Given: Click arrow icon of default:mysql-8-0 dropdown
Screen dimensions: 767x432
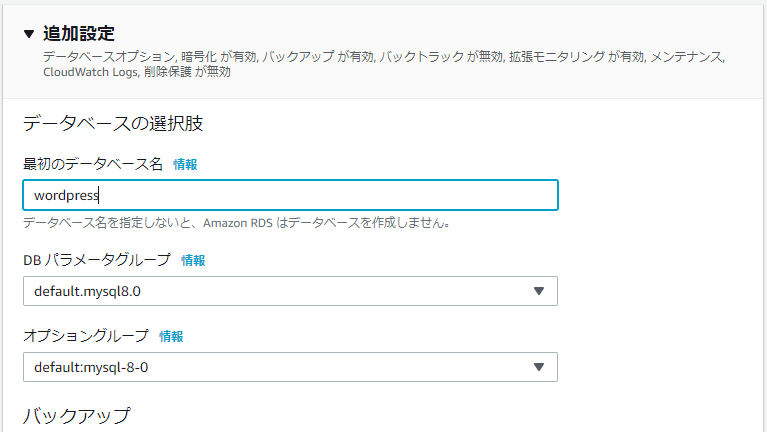Looking at the screenshot, I should [538, 367].
